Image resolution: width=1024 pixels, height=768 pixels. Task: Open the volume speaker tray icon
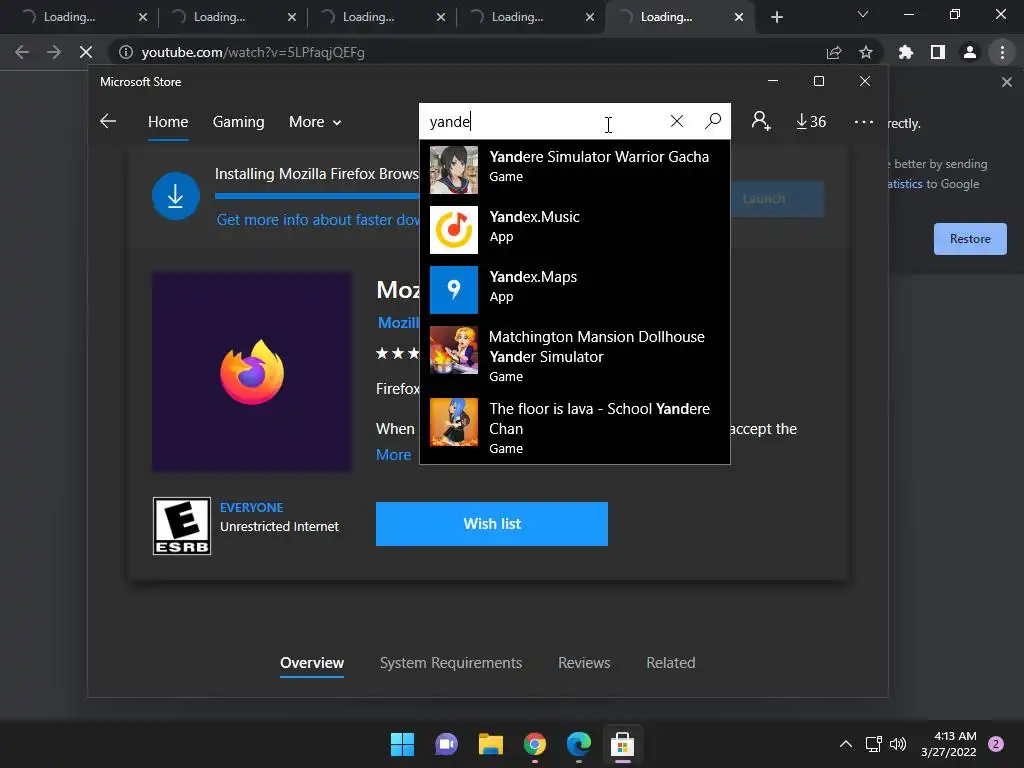tap(898, 744)
